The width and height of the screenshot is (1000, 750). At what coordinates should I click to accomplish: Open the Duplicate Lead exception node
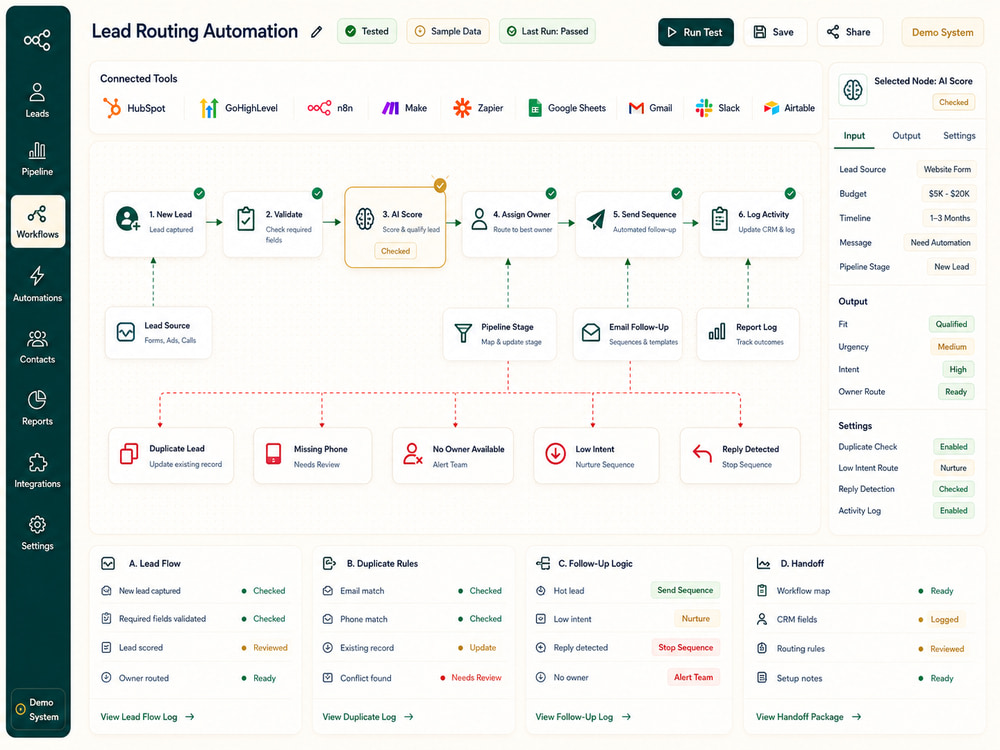click(171, 455)
